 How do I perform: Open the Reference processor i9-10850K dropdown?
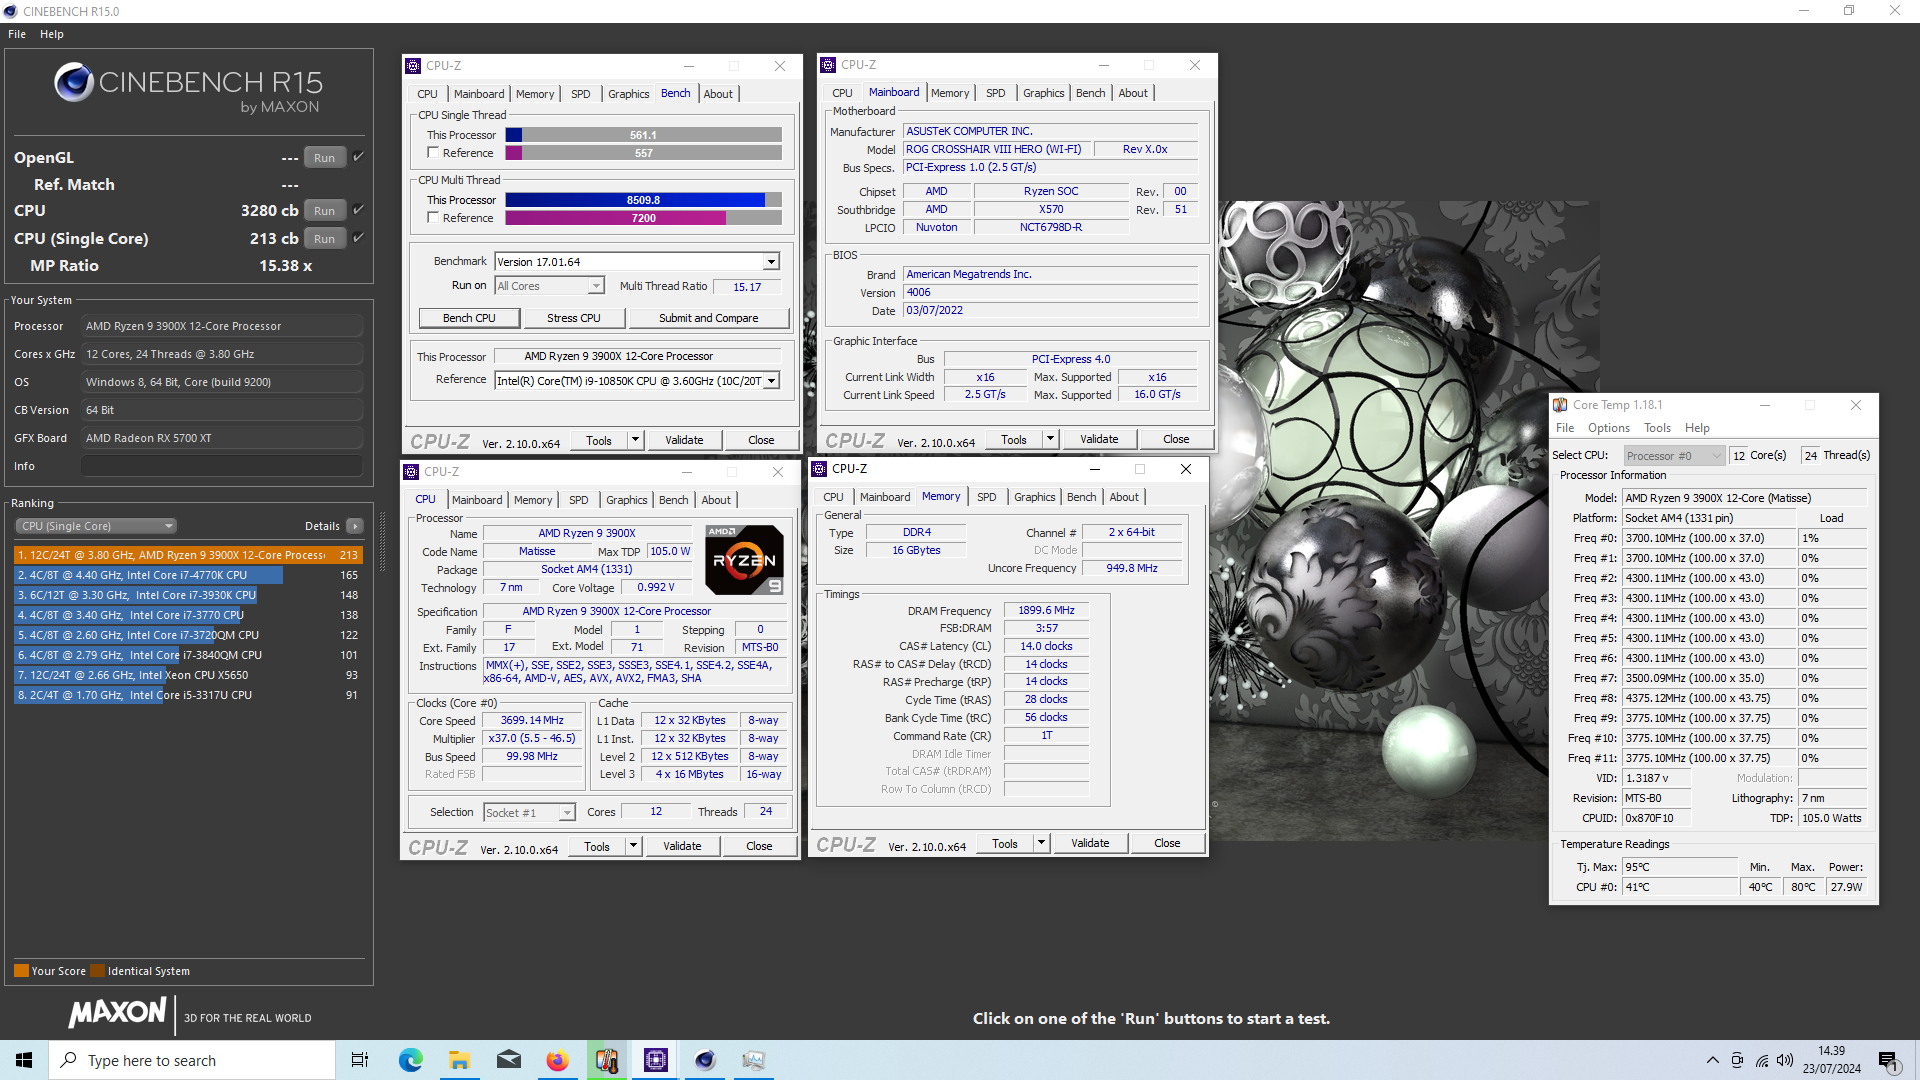[771, 381]
